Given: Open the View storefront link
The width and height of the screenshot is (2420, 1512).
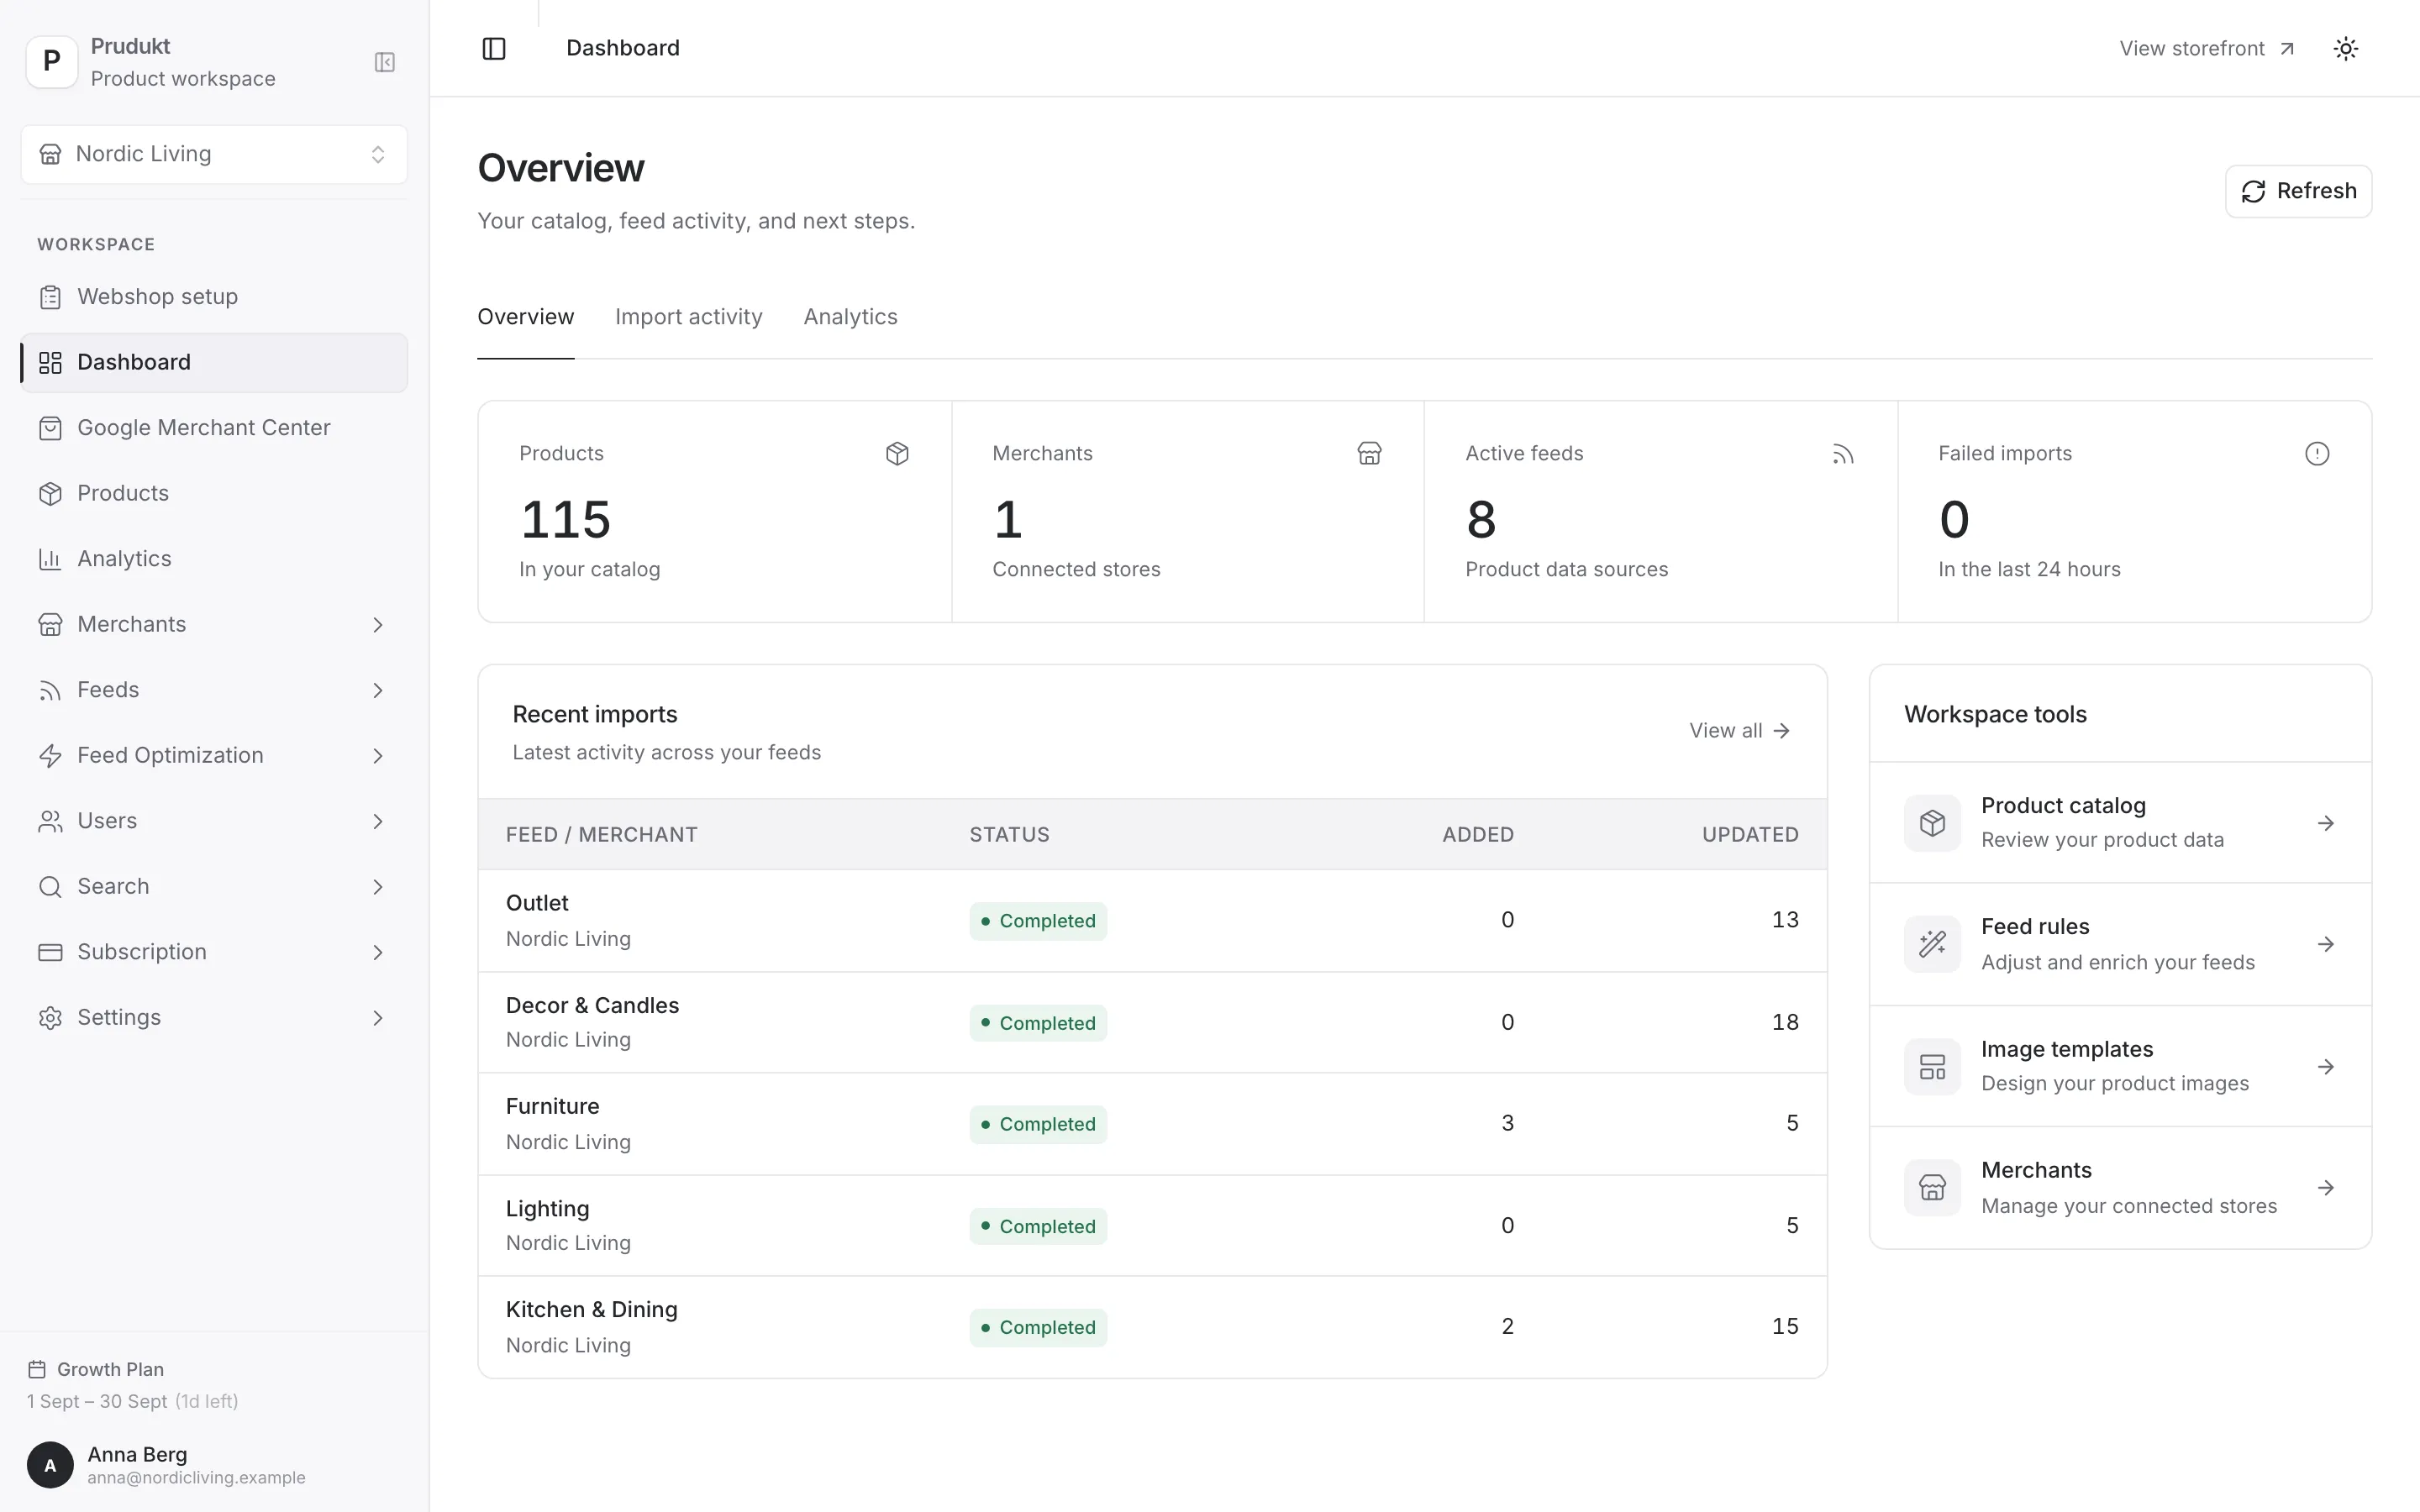Looking at the screenshot, I should pos(2206,48).
